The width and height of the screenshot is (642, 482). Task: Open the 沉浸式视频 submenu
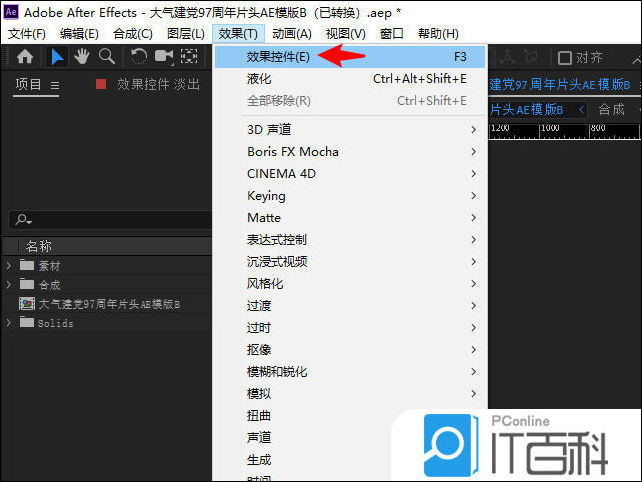point(351,262)
